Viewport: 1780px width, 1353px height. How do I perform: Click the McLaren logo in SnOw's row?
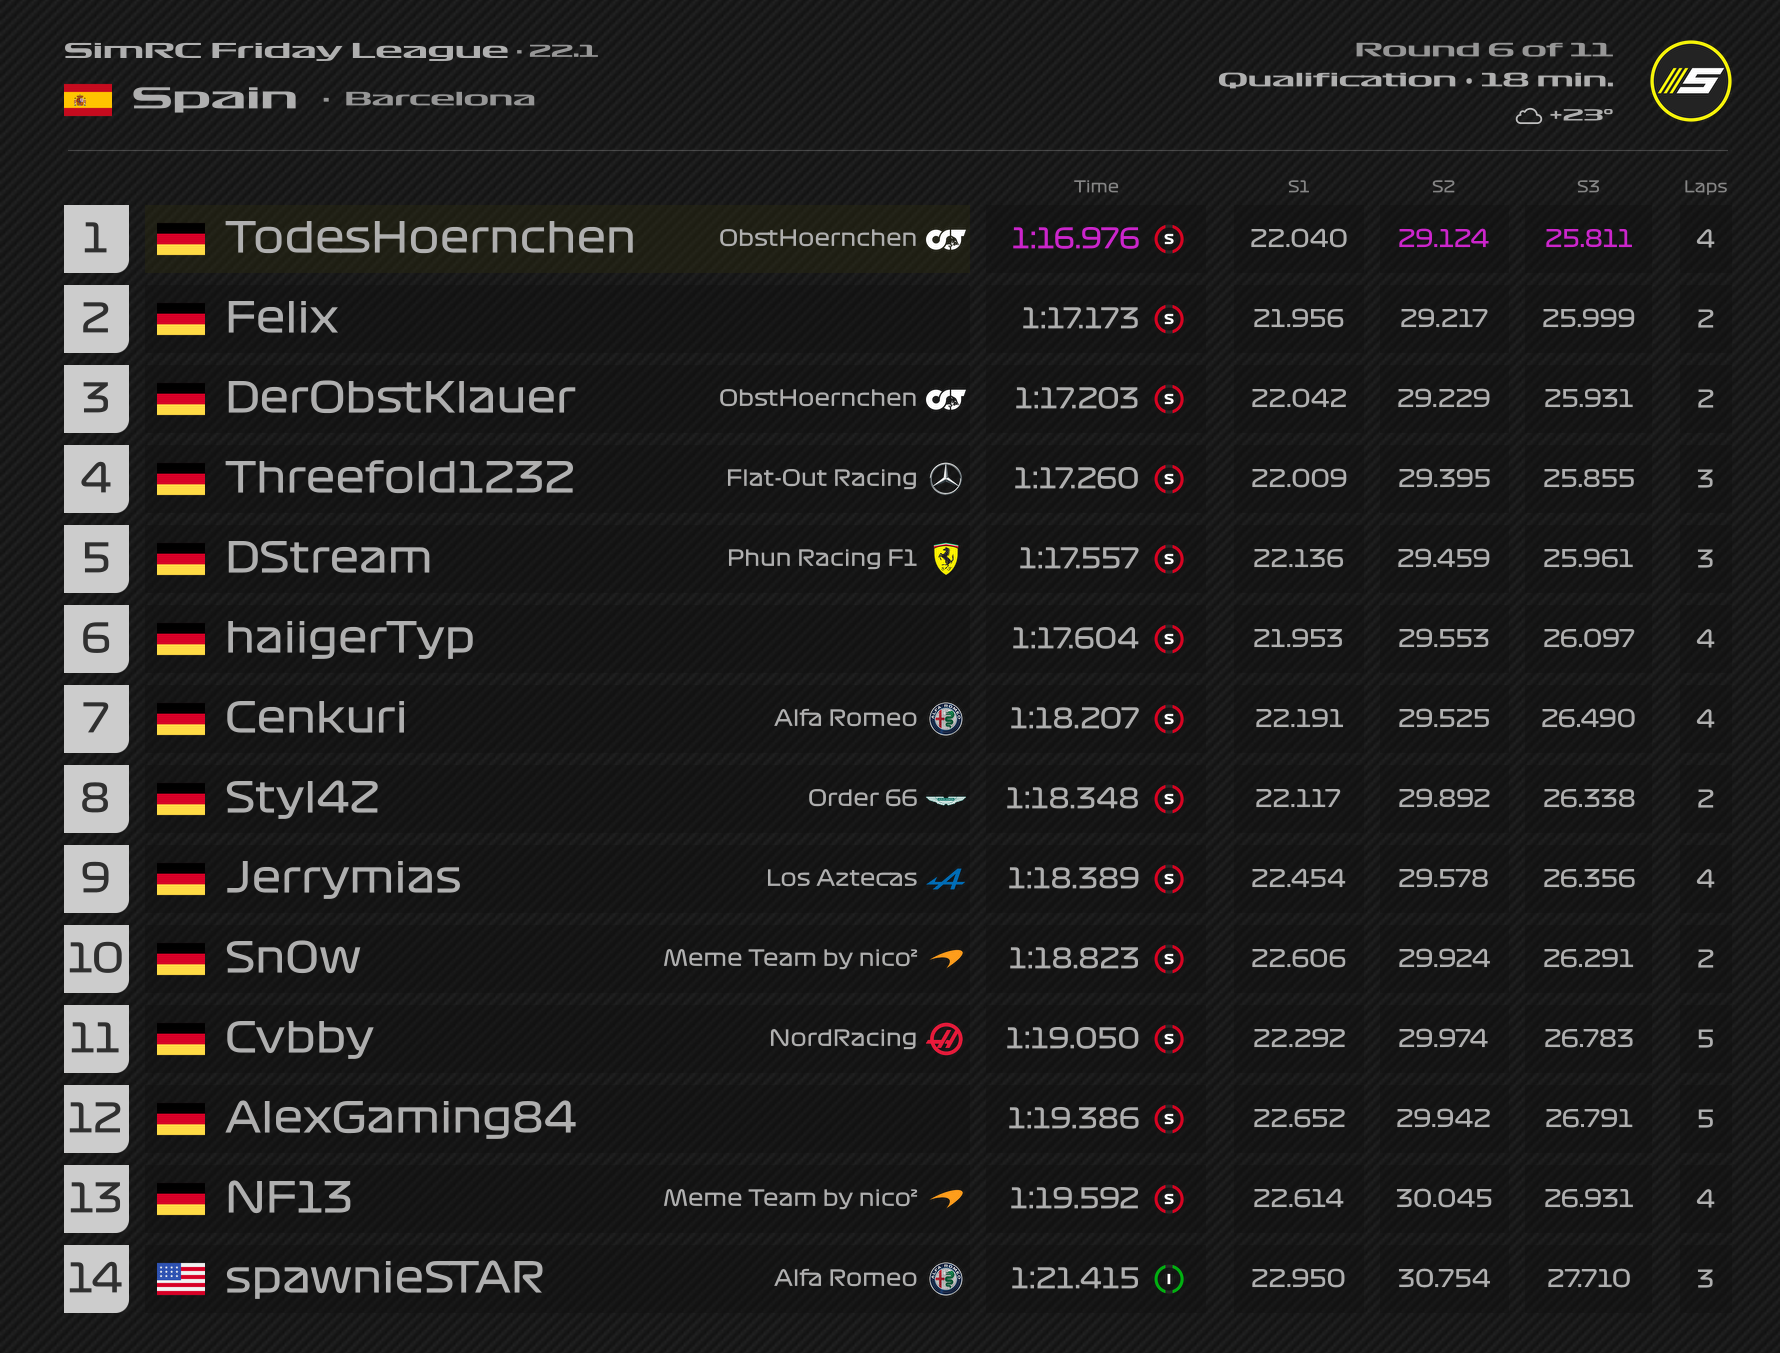coord(945,959)
